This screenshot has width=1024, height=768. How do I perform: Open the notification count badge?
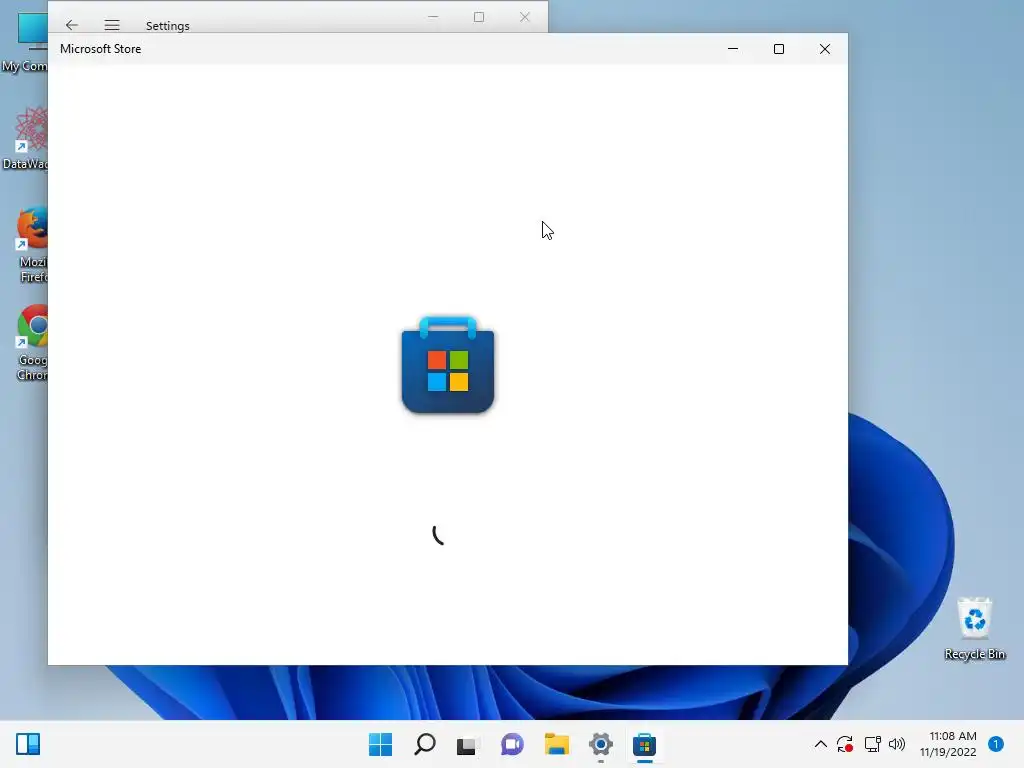pyautogui.click(x=996, y=743)
